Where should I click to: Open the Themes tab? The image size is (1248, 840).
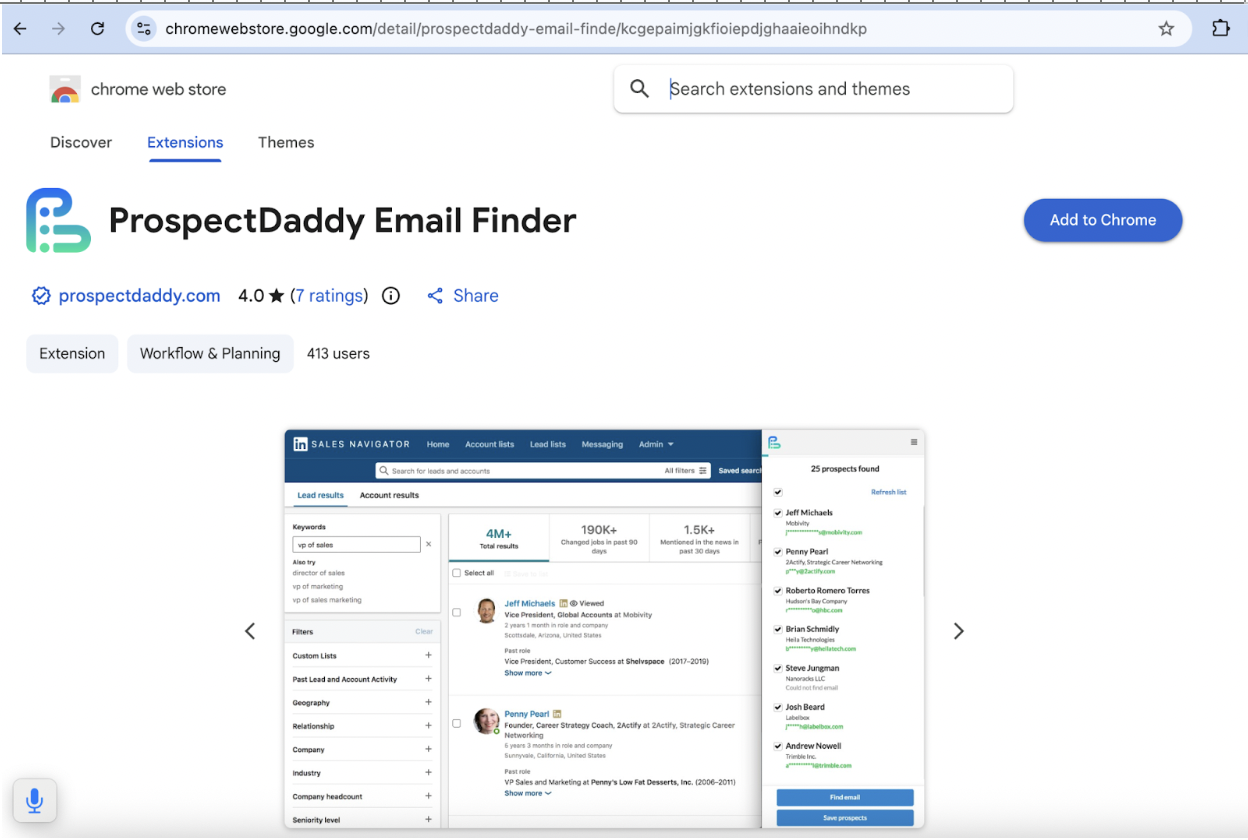286,142
